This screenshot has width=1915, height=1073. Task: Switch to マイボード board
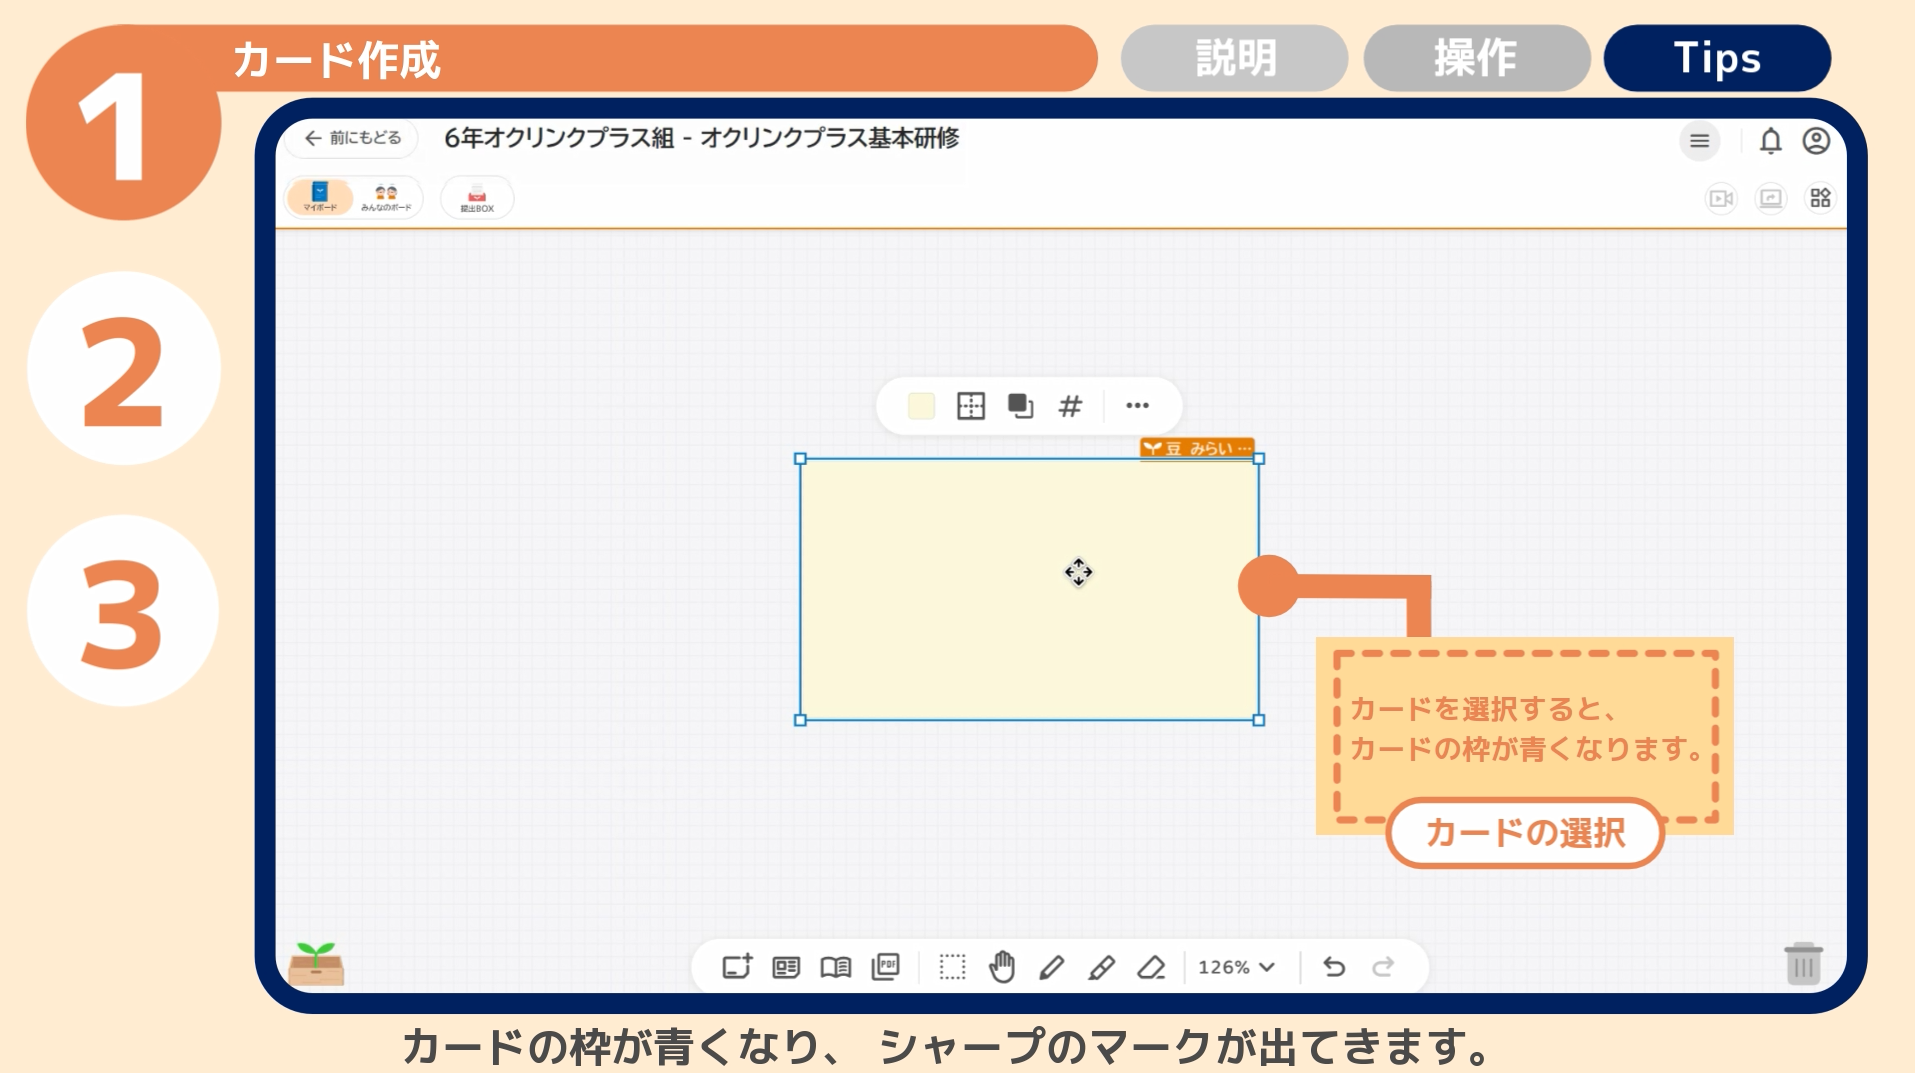pyautogui.click(x=320, y=197)
